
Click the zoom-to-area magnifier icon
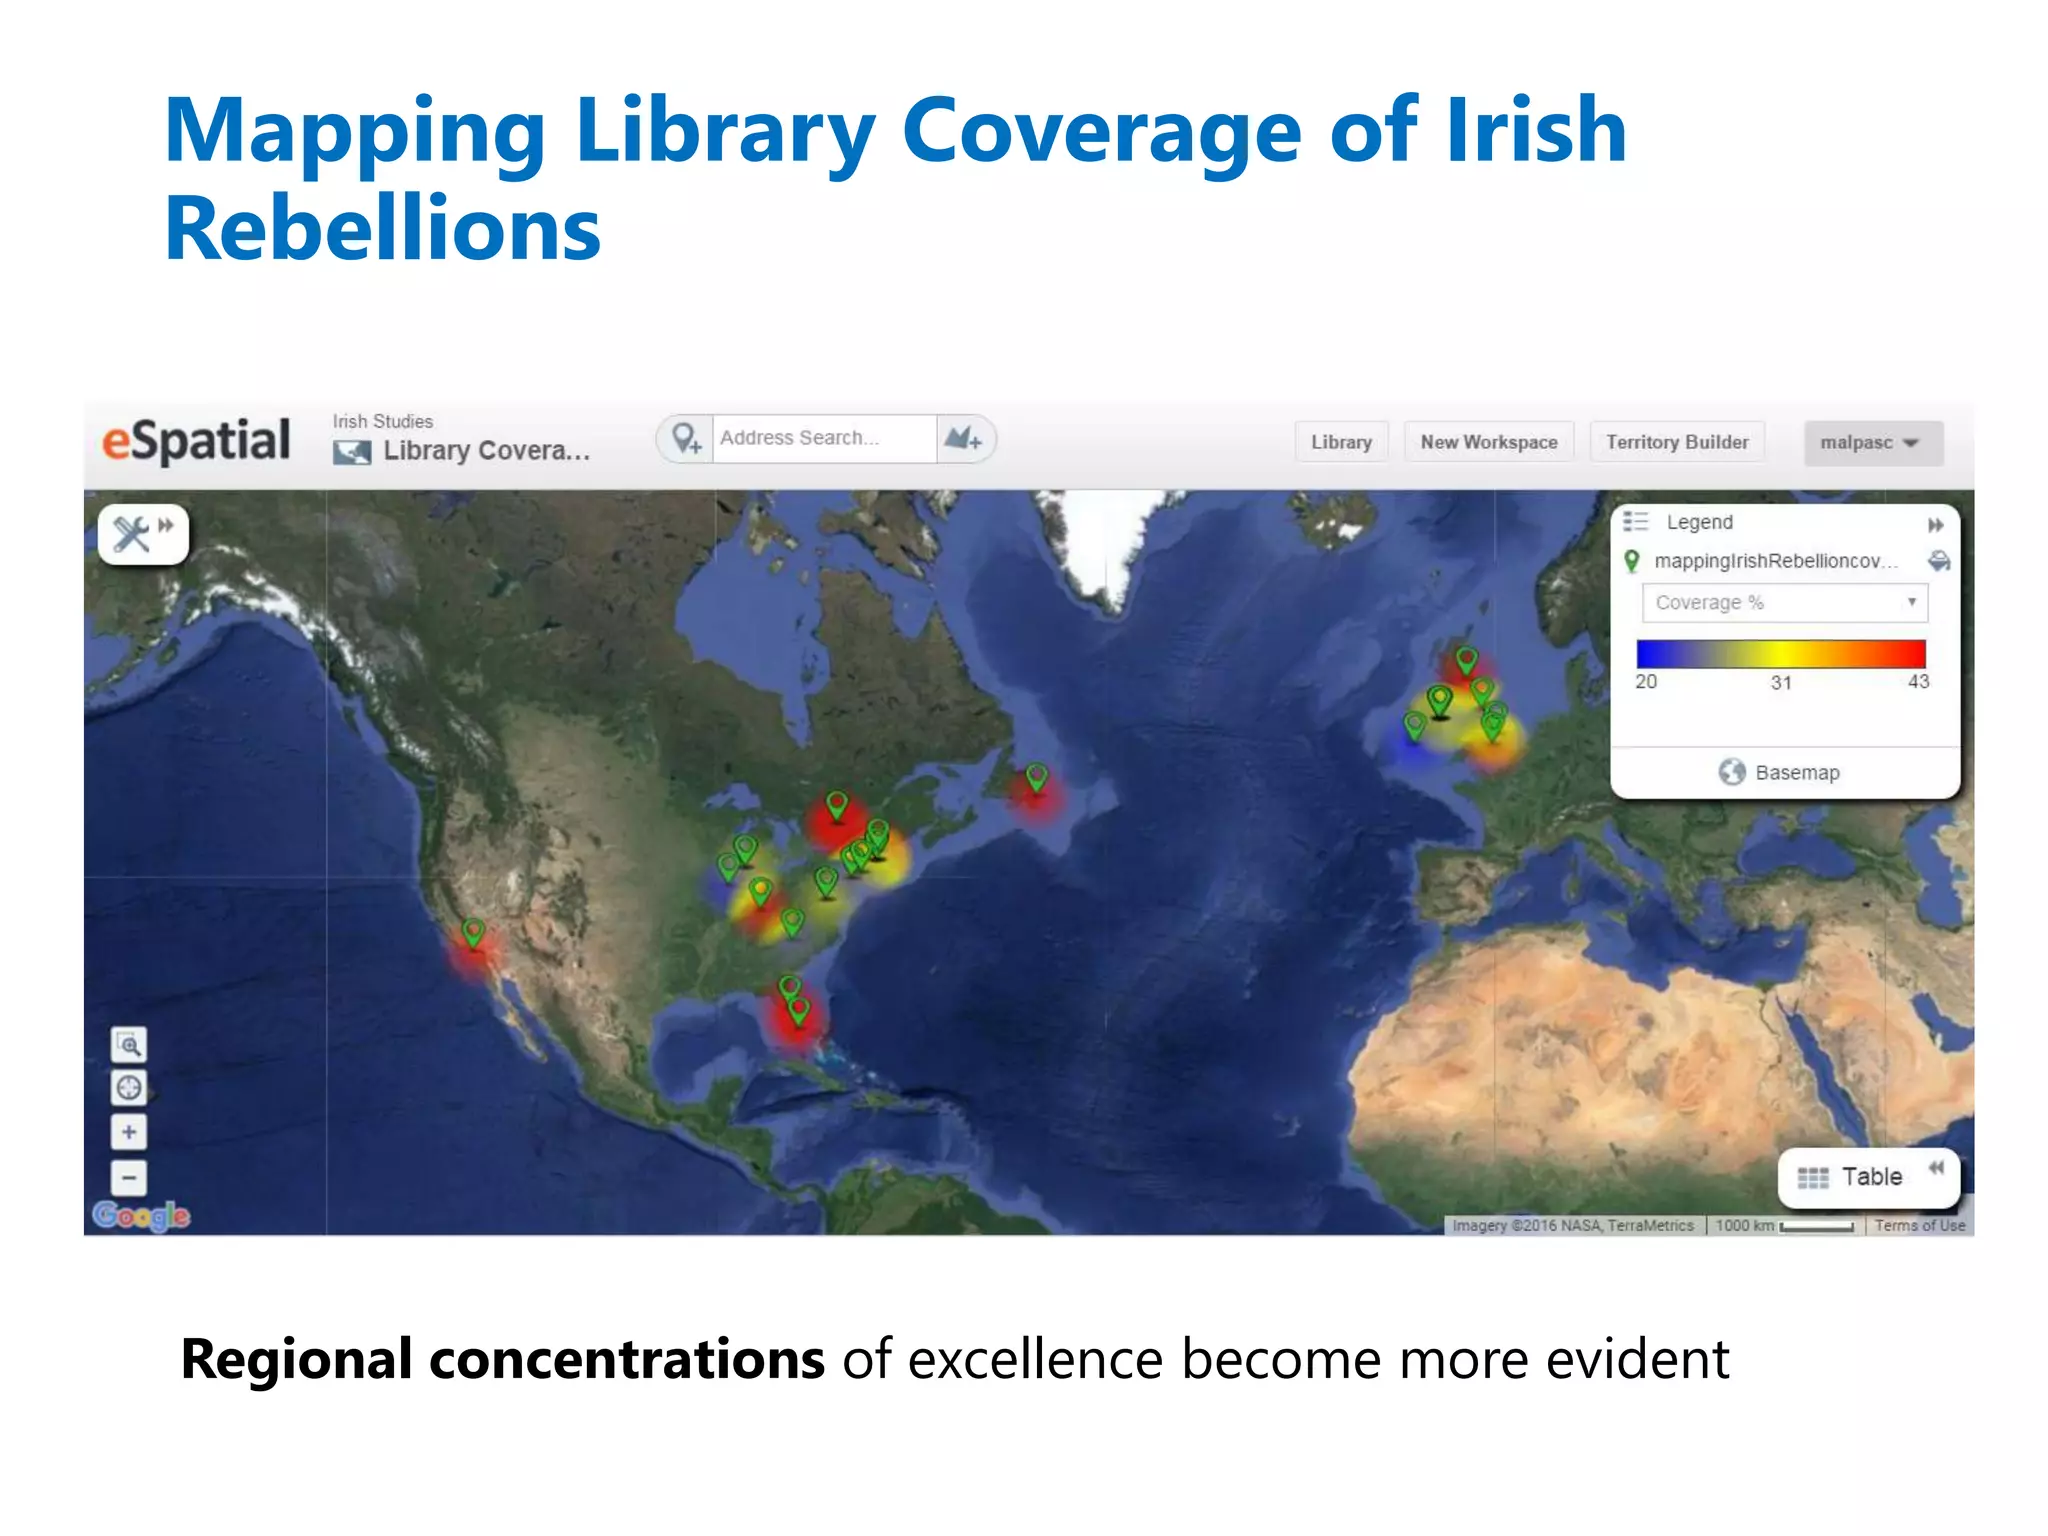(x=129, y=1045)
